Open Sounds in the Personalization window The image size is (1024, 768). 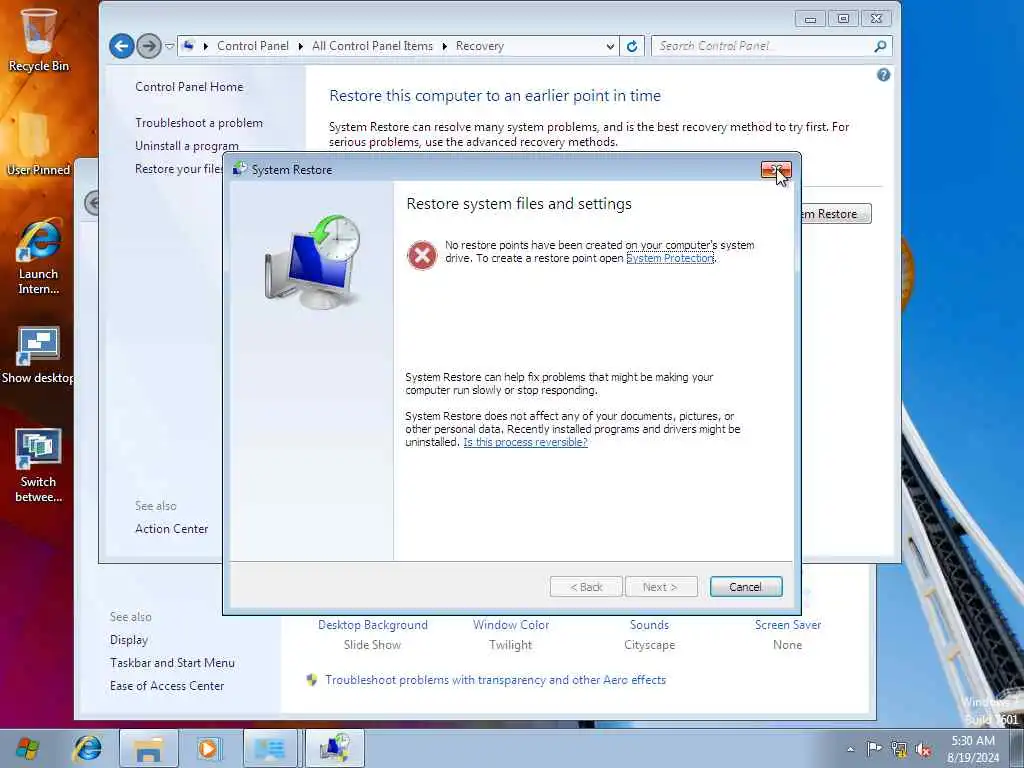pyautogui.click(x=649, y=625)
